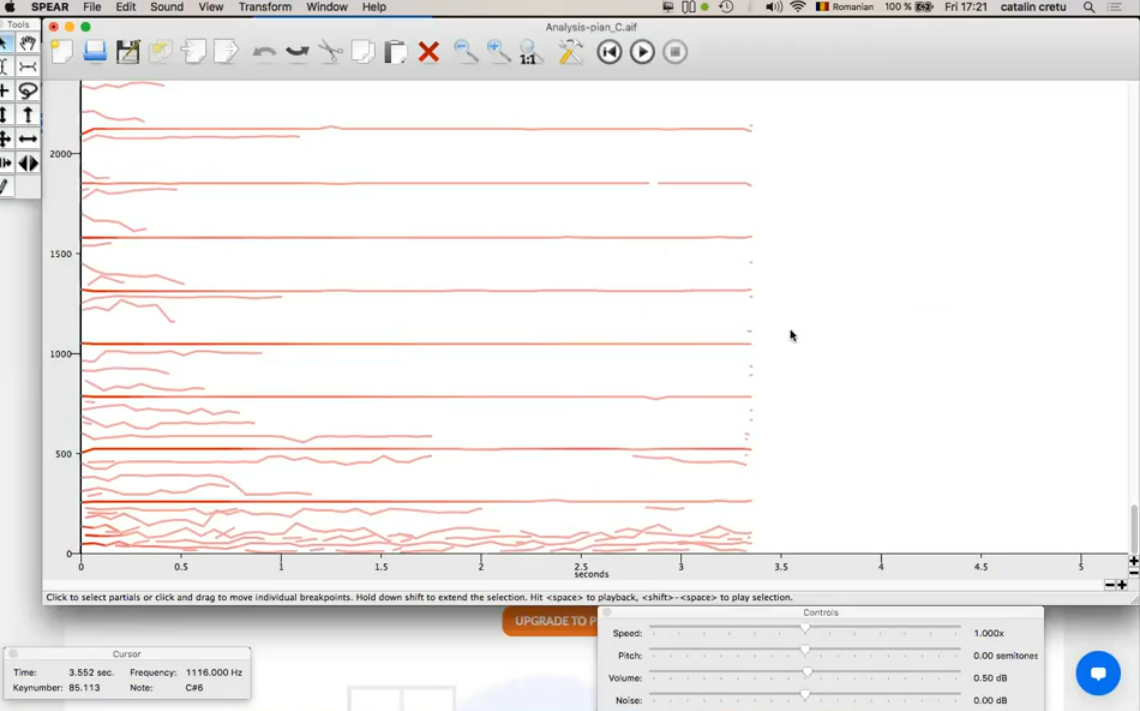Select the lasso selection tool
The height and width of the screenshot is (711, 1140).
click(28, 91)
